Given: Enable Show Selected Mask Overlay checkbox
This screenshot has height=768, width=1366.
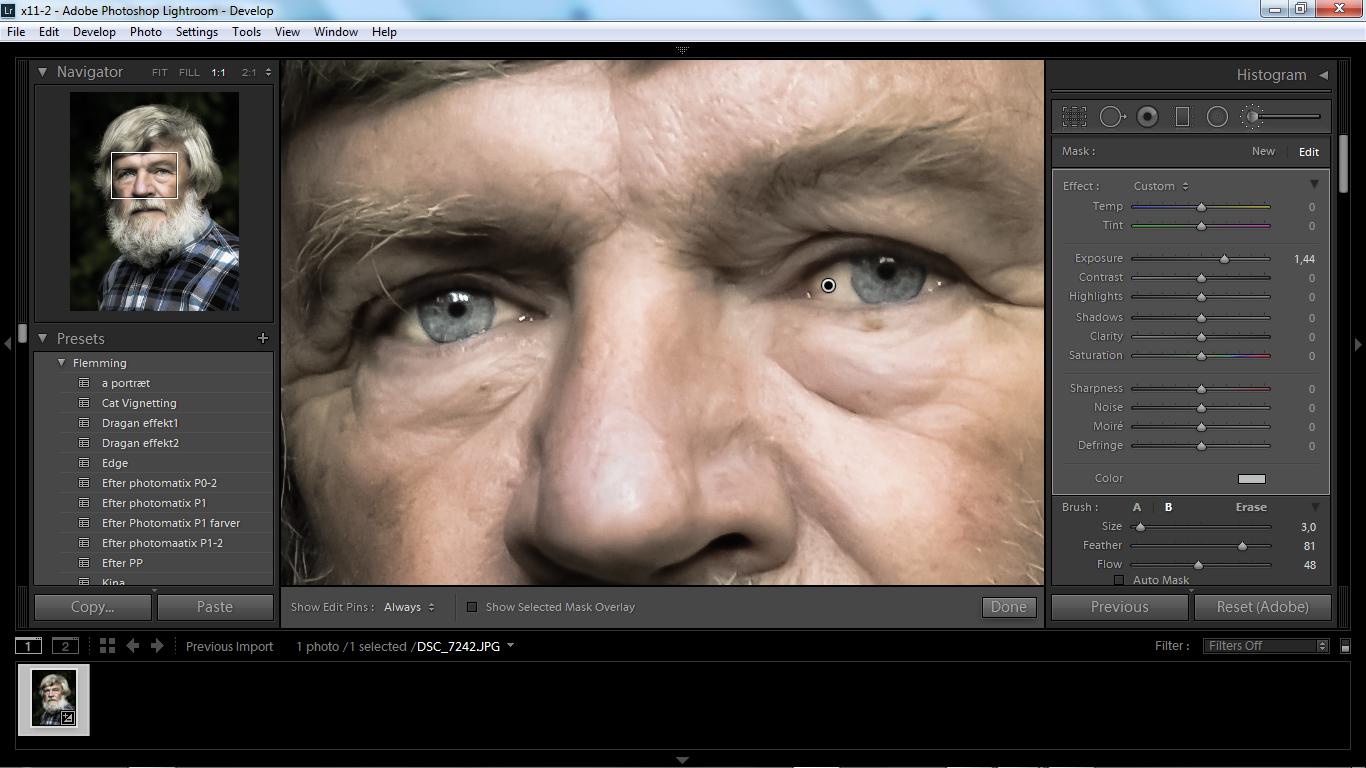Looking at the screenshot, I should tap(473, 607).
